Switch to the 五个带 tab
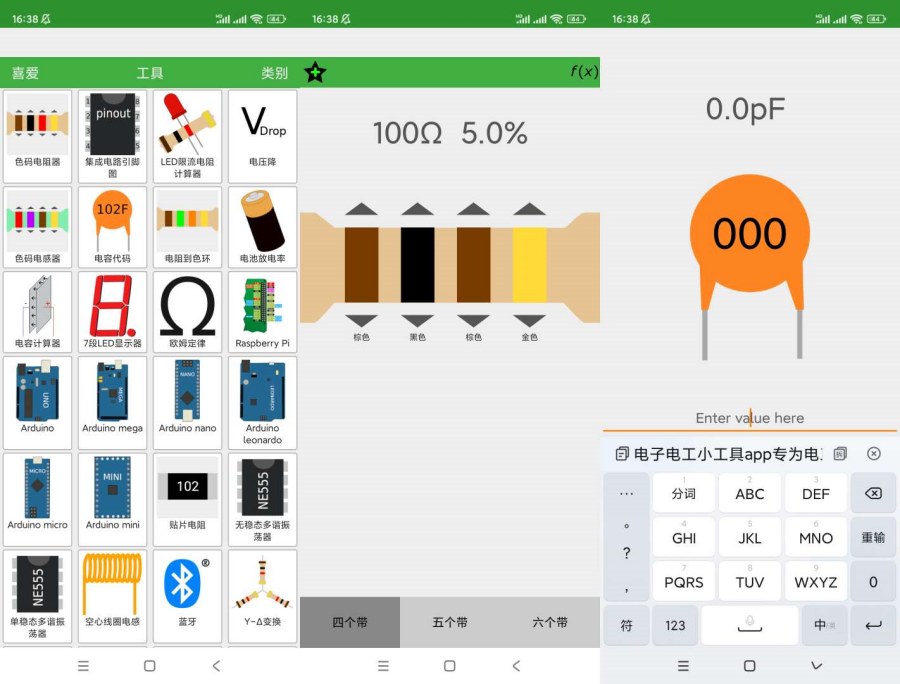 click(x=449, y=621)
